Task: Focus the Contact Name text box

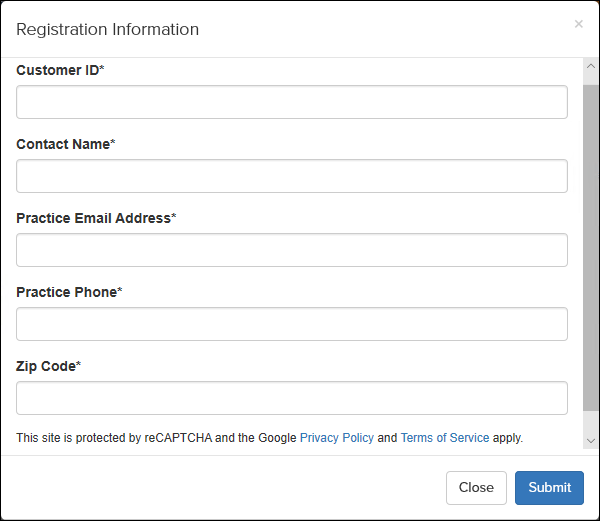Action: [291, 176]
